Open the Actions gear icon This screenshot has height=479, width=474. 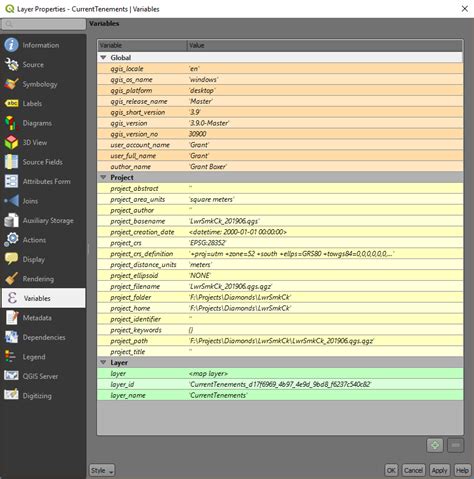click(x=11, y=240)
